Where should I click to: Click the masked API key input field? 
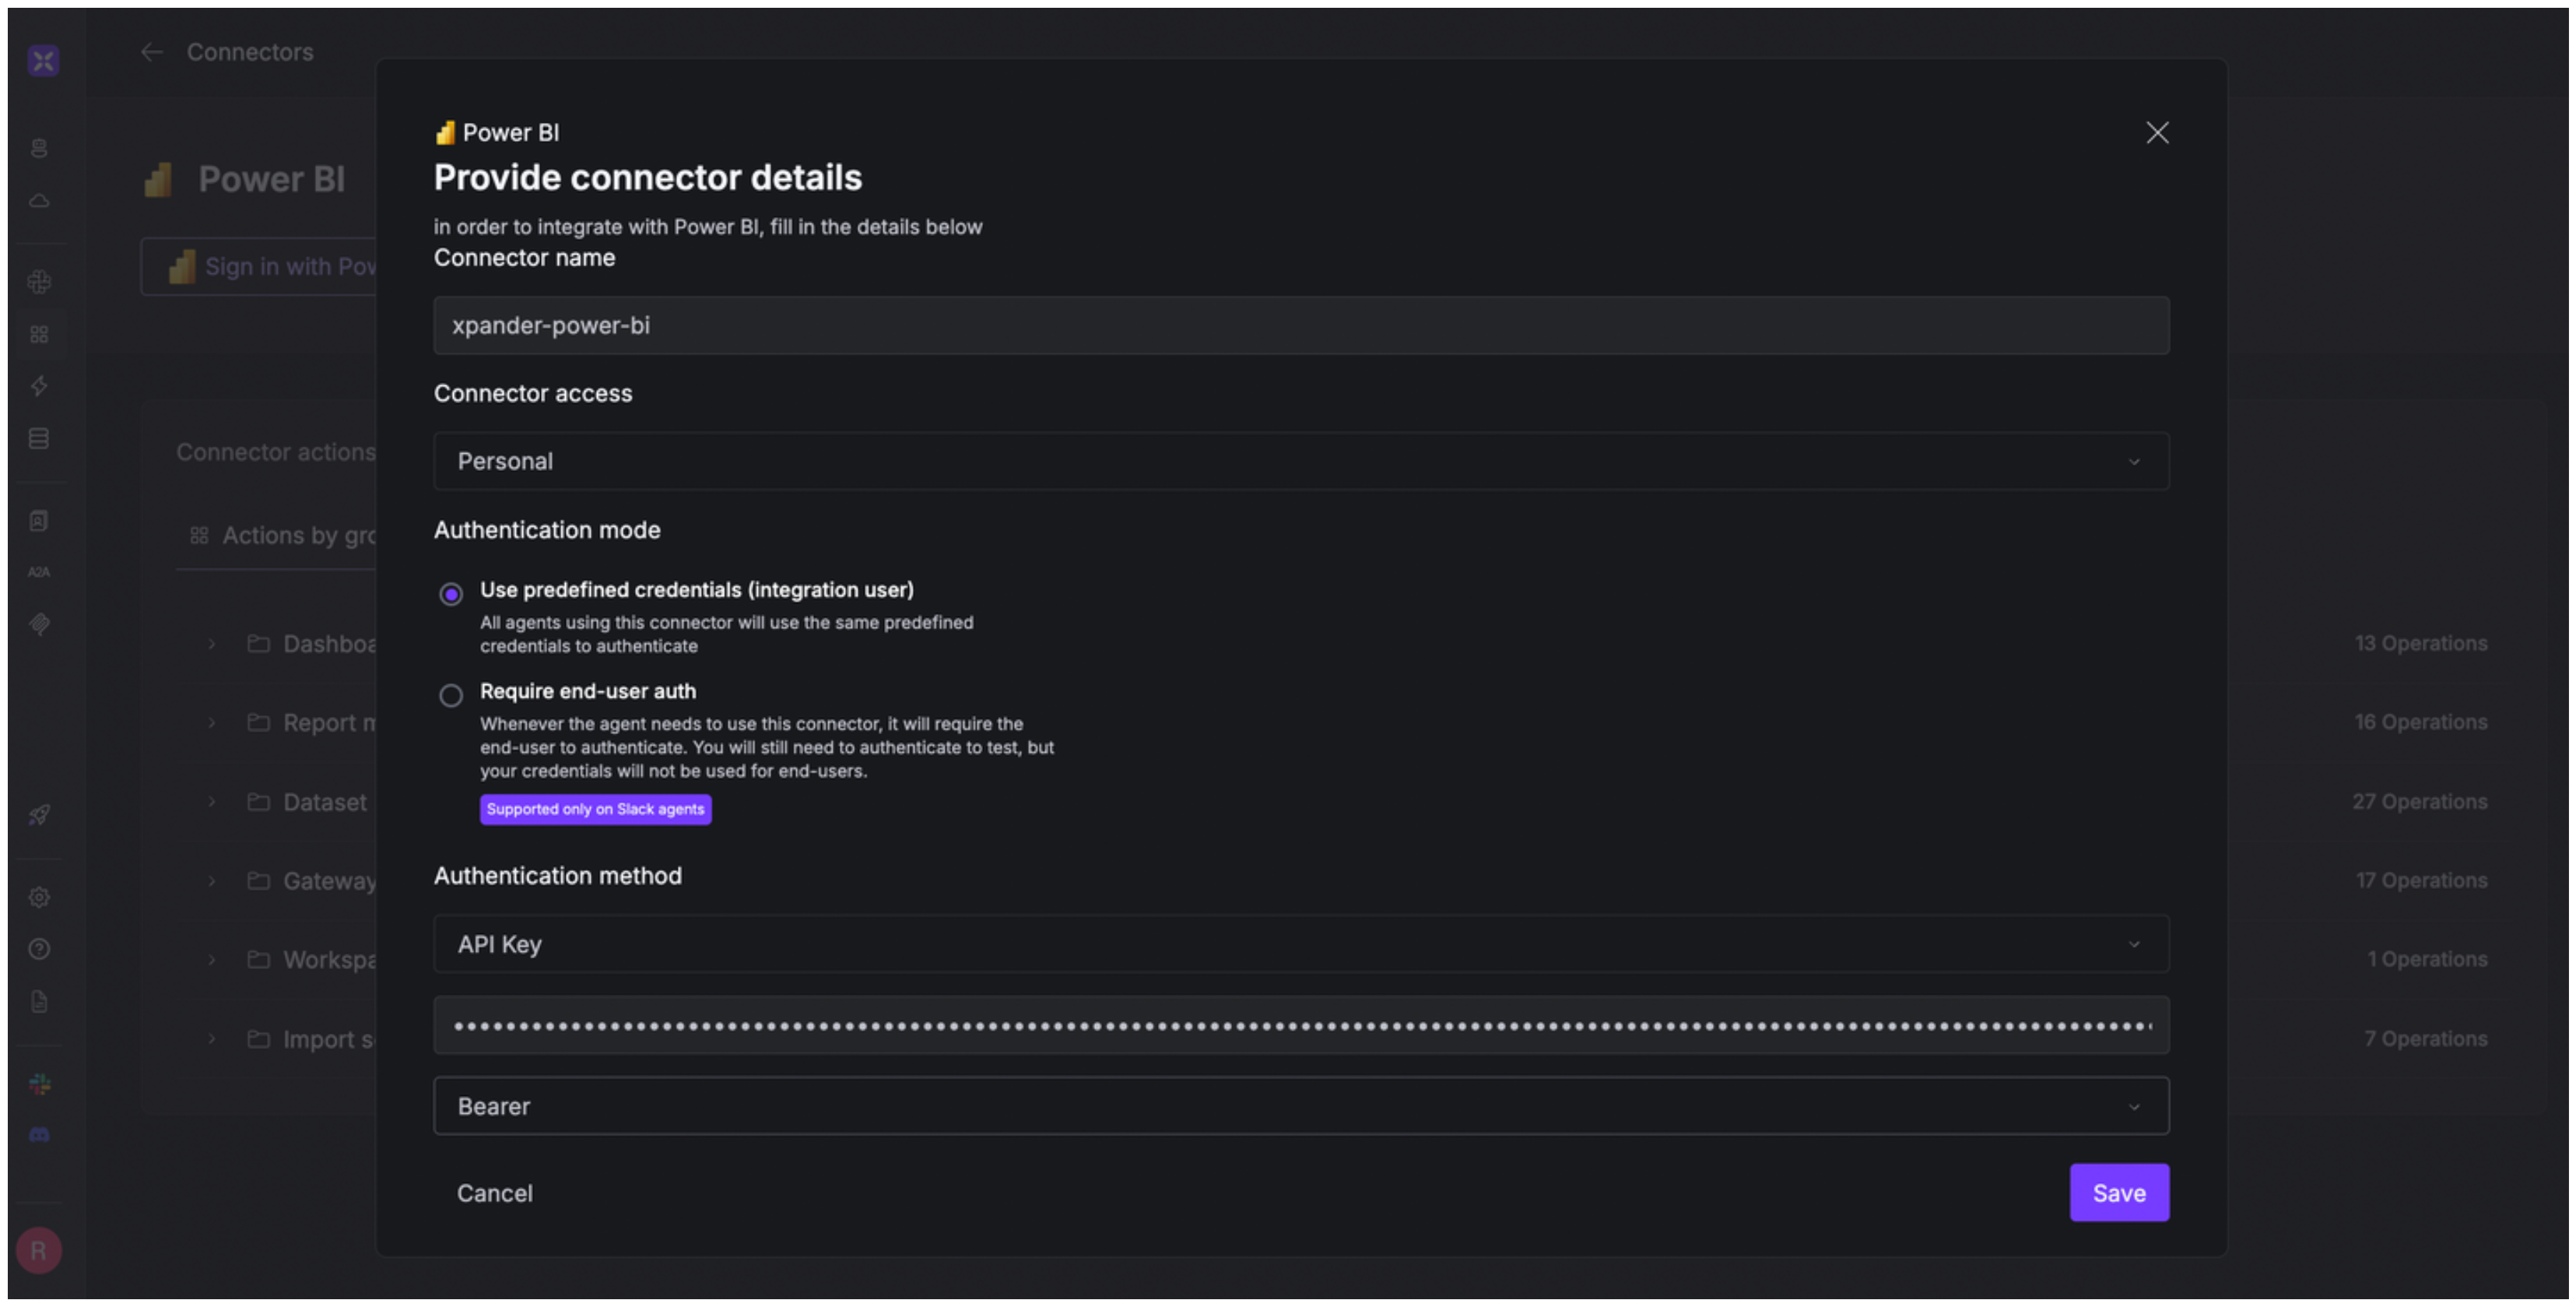(x=1300, y=1025)
